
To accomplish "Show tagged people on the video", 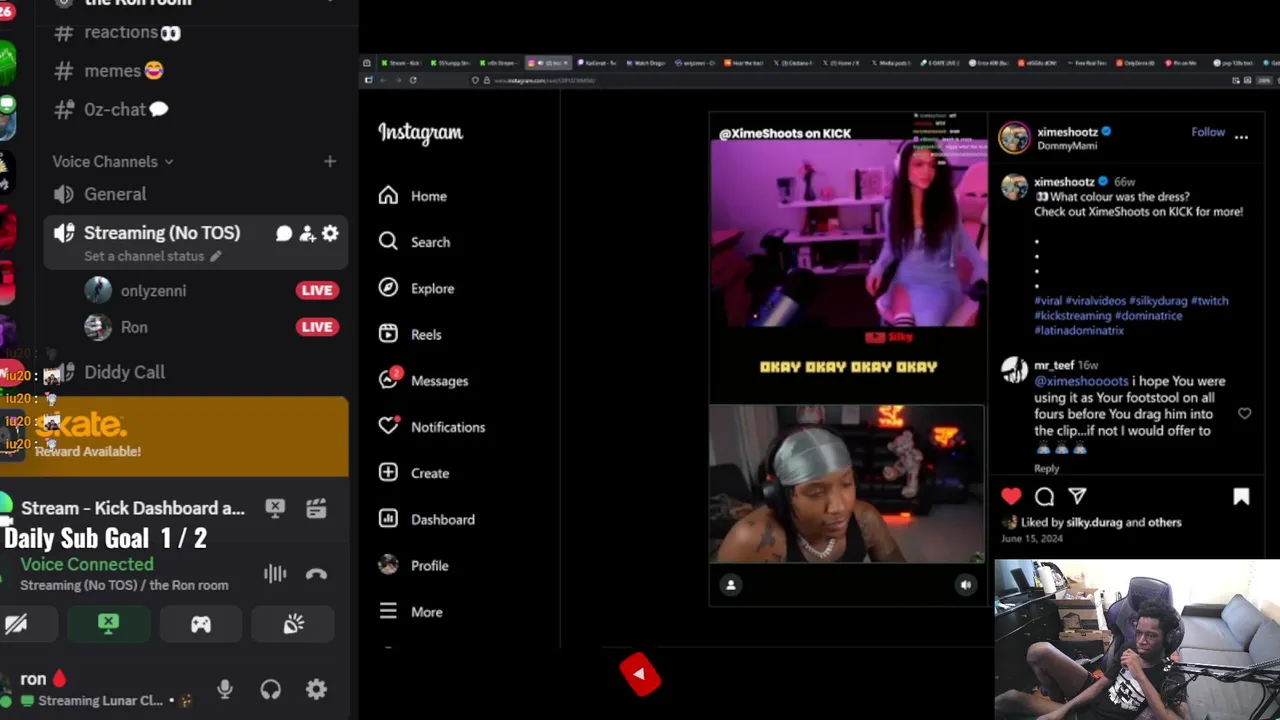I will (x=731, y=585).
